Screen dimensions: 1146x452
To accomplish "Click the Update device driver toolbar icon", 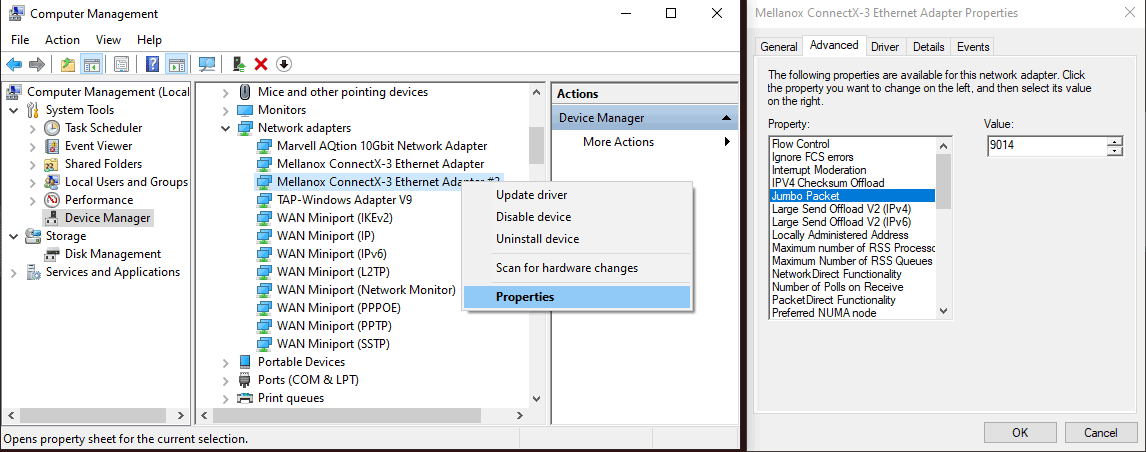I will 239,64.
